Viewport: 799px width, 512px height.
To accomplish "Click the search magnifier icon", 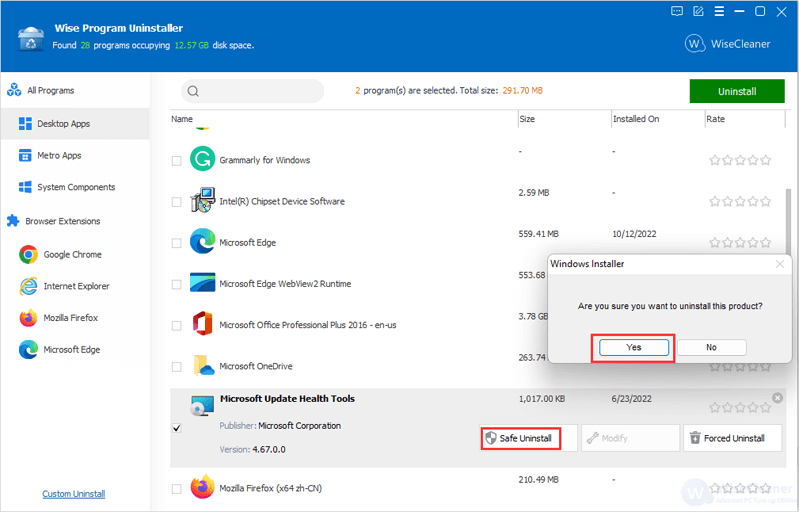I will click(193, 91).
